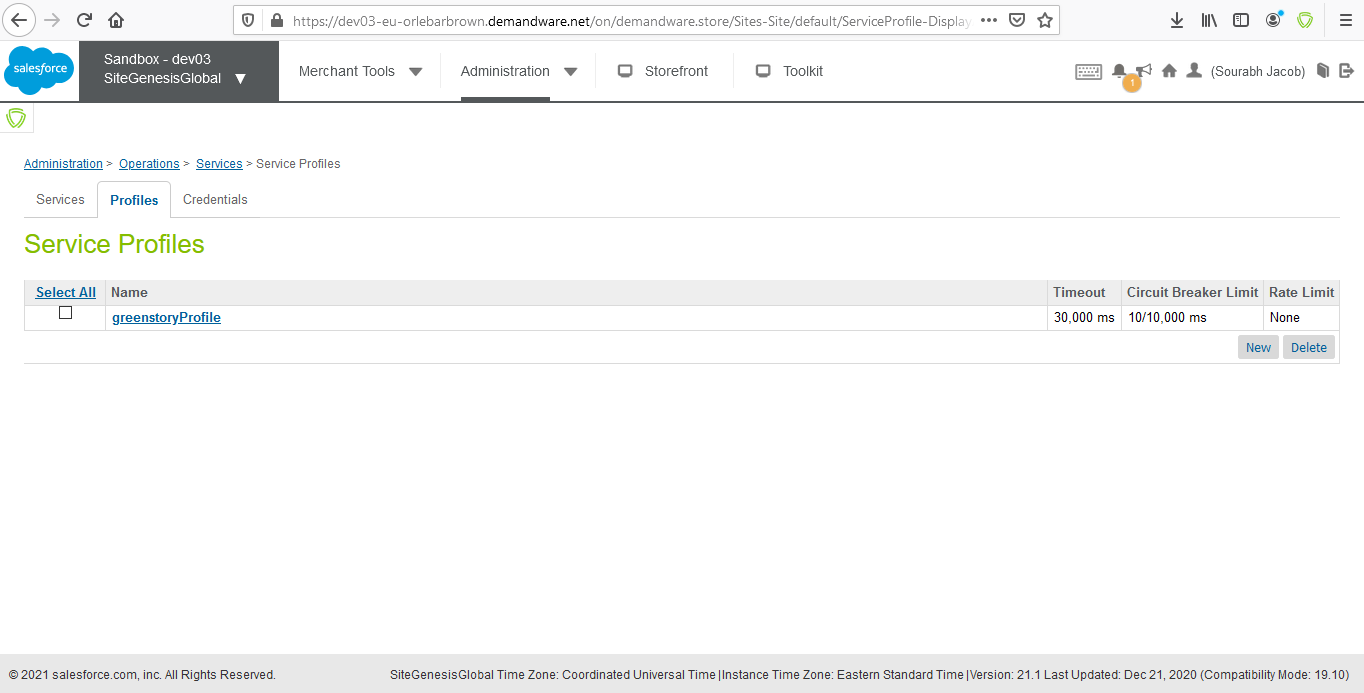Click the Select All link

click(x=66, y=292)
